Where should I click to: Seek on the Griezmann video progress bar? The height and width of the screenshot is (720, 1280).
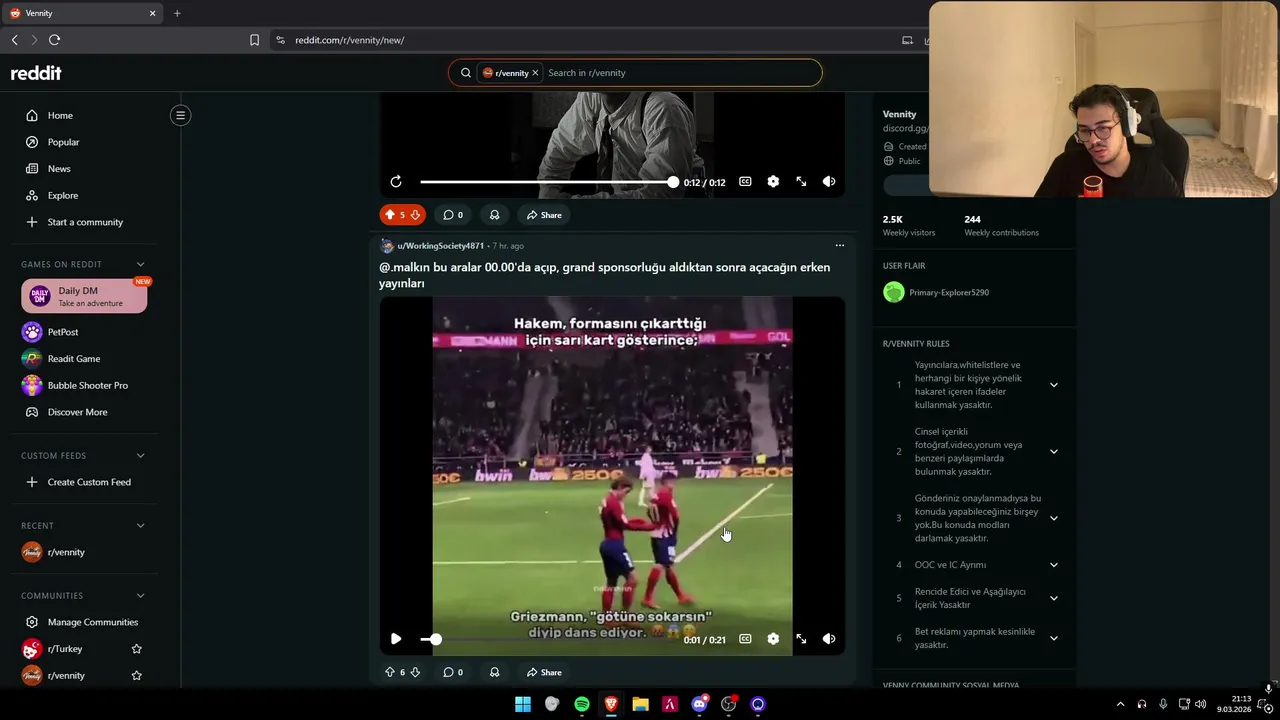point(547,639)
